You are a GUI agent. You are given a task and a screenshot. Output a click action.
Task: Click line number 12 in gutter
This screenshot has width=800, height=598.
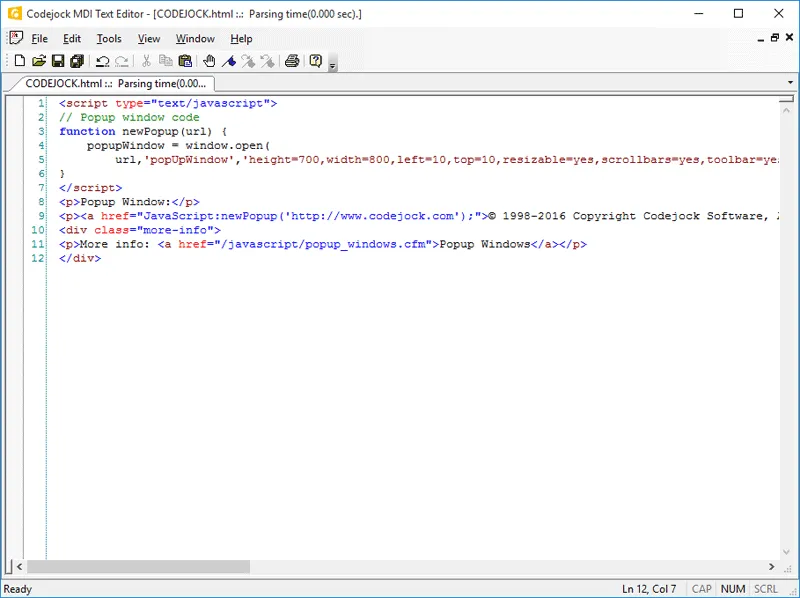click(38, 258)
